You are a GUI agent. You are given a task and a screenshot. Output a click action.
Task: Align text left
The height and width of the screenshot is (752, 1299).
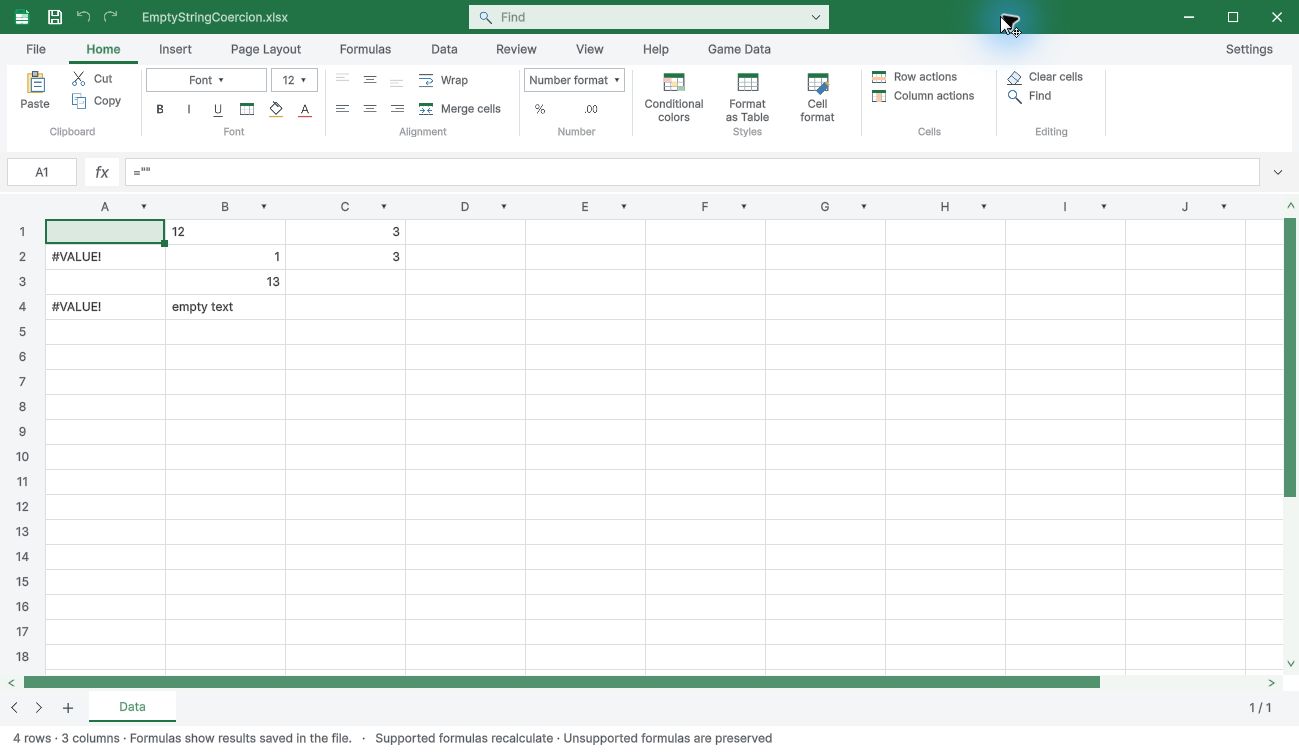tap(342, 109)
